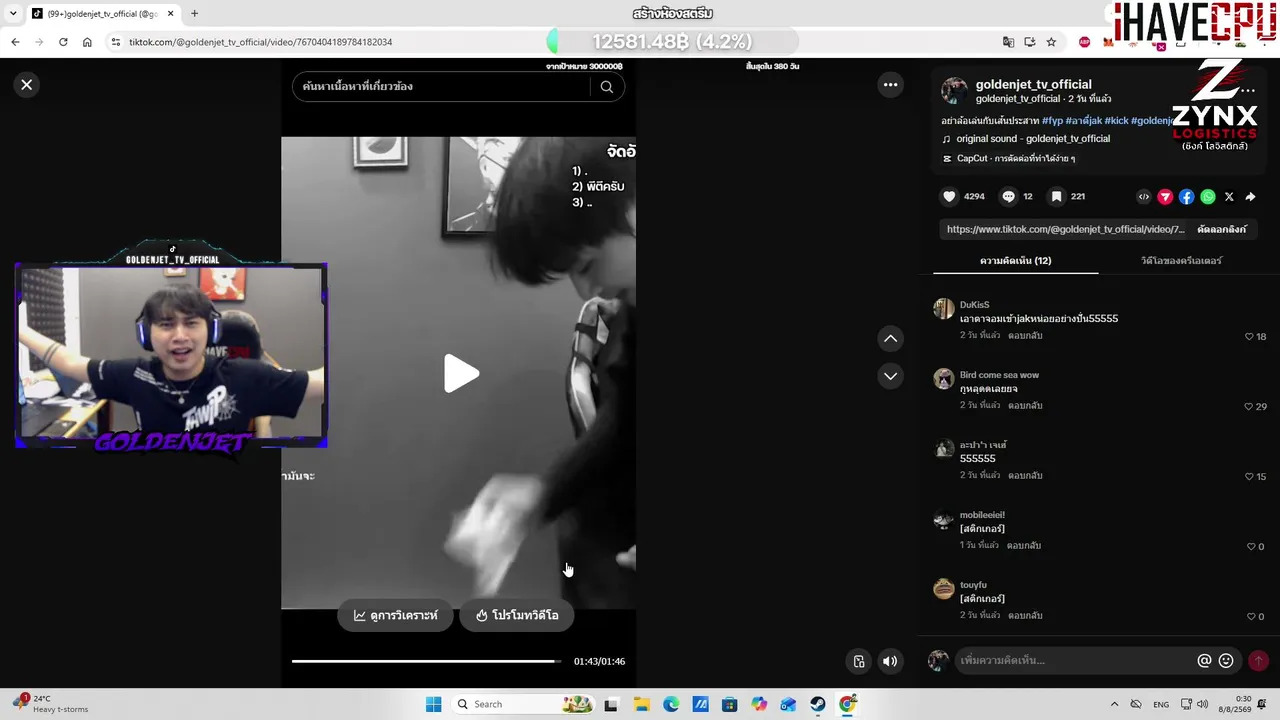
Task: Reply to DuKisS's comment
Action: point(1025,336)
